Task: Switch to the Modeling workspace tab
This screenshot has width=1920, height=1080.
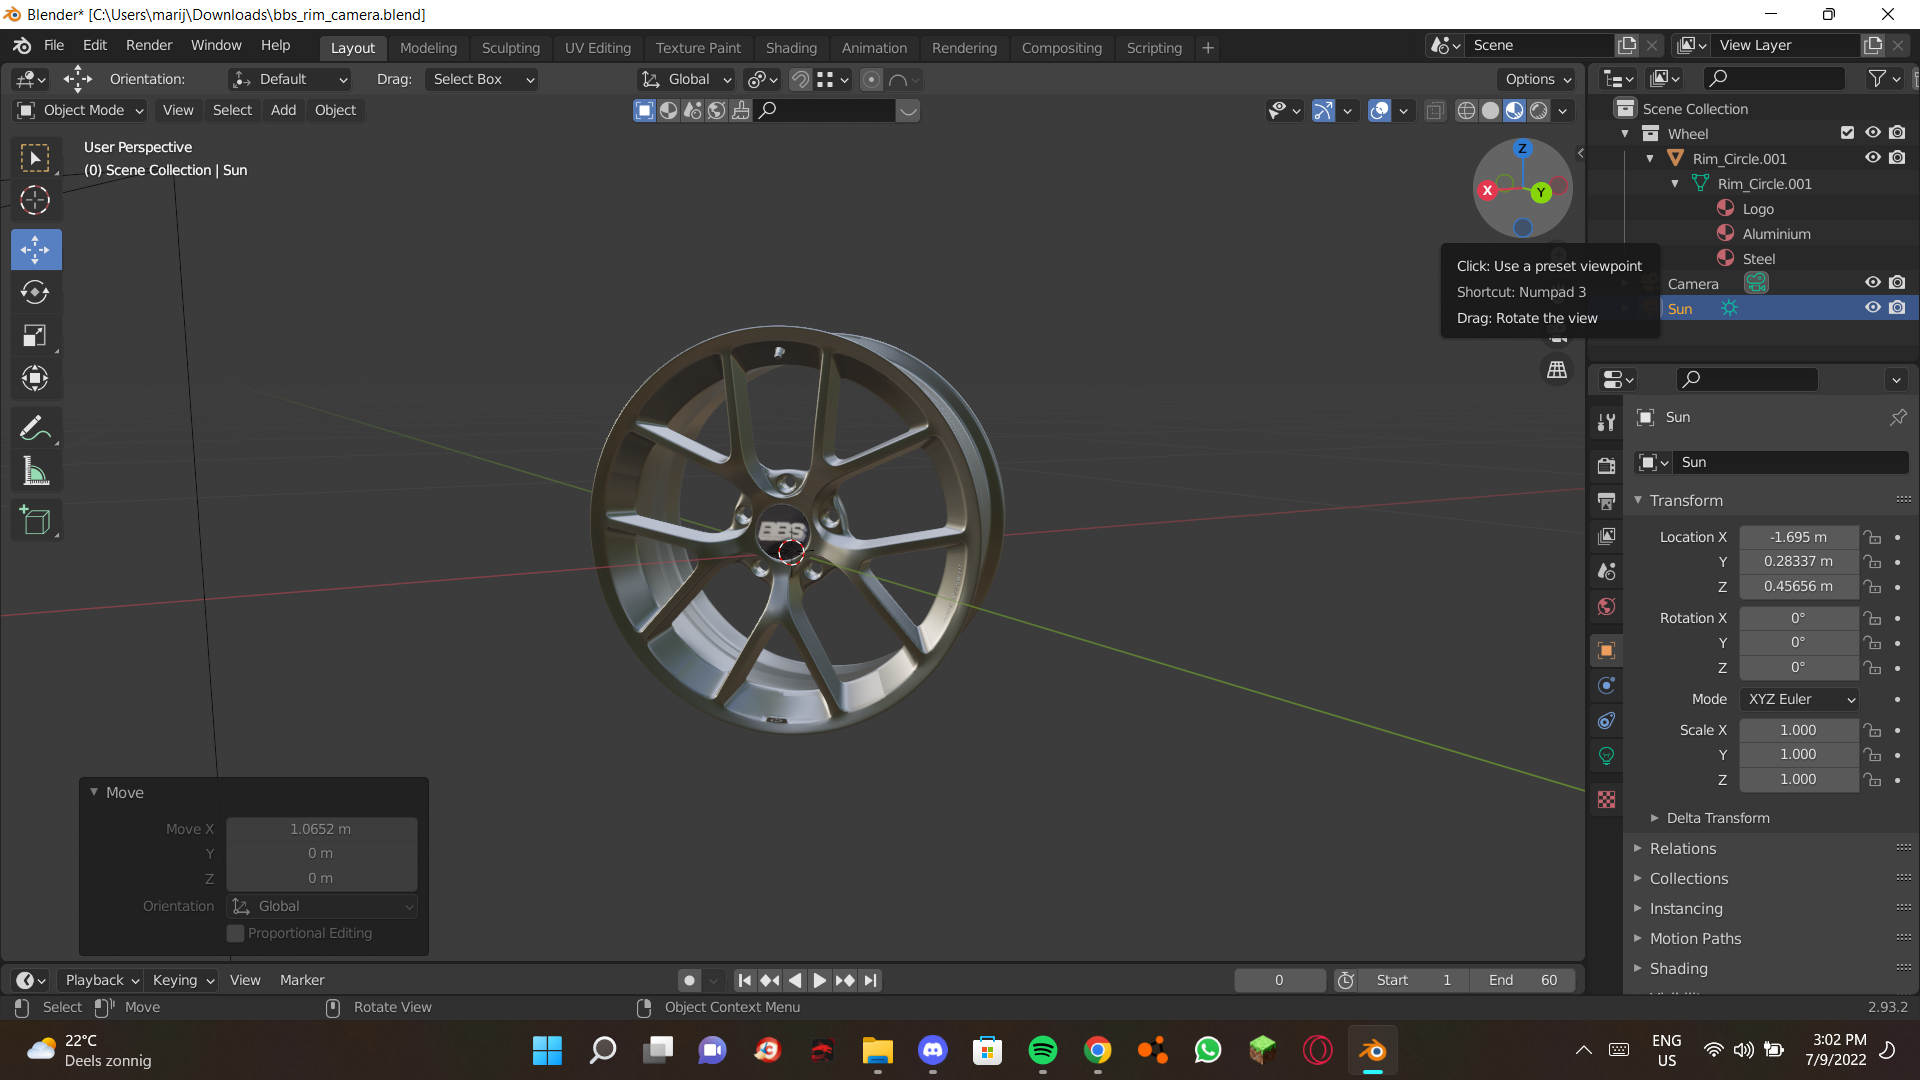Action: tap(428, 48)
